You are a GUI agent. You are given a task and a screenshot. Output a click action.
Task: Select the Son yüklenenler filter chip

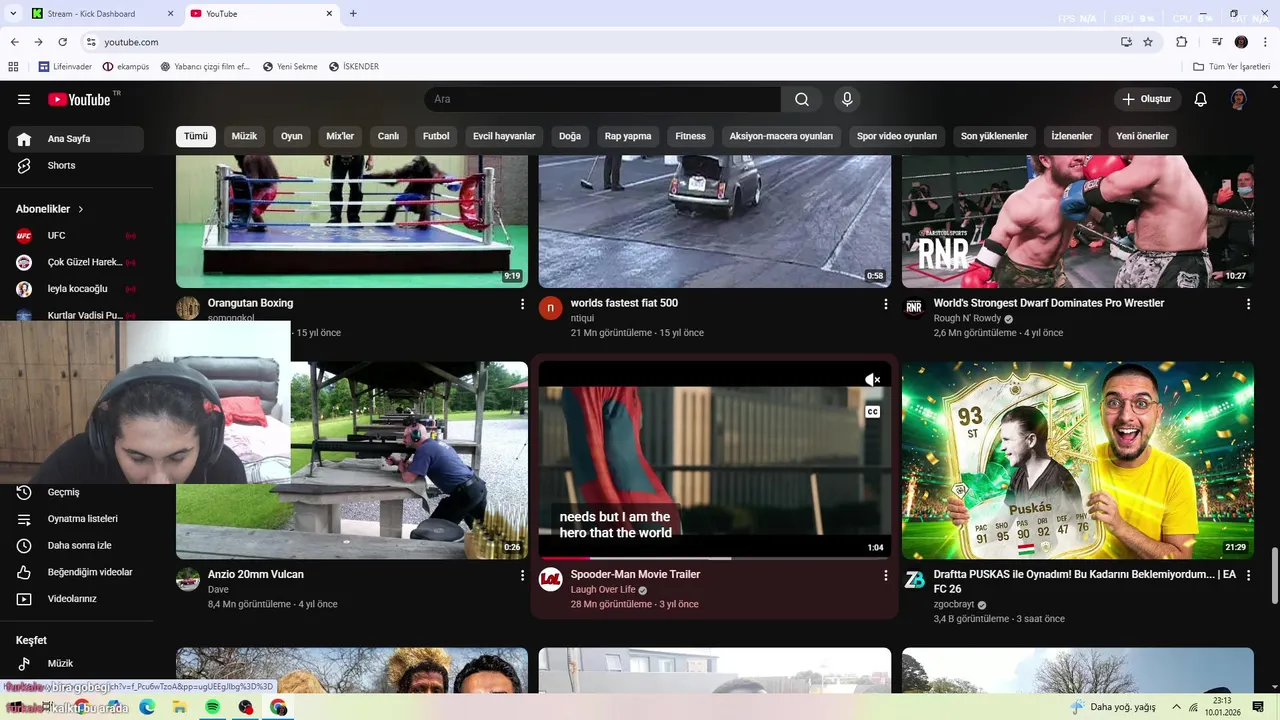pyautogui.click(x=994, y=136)
